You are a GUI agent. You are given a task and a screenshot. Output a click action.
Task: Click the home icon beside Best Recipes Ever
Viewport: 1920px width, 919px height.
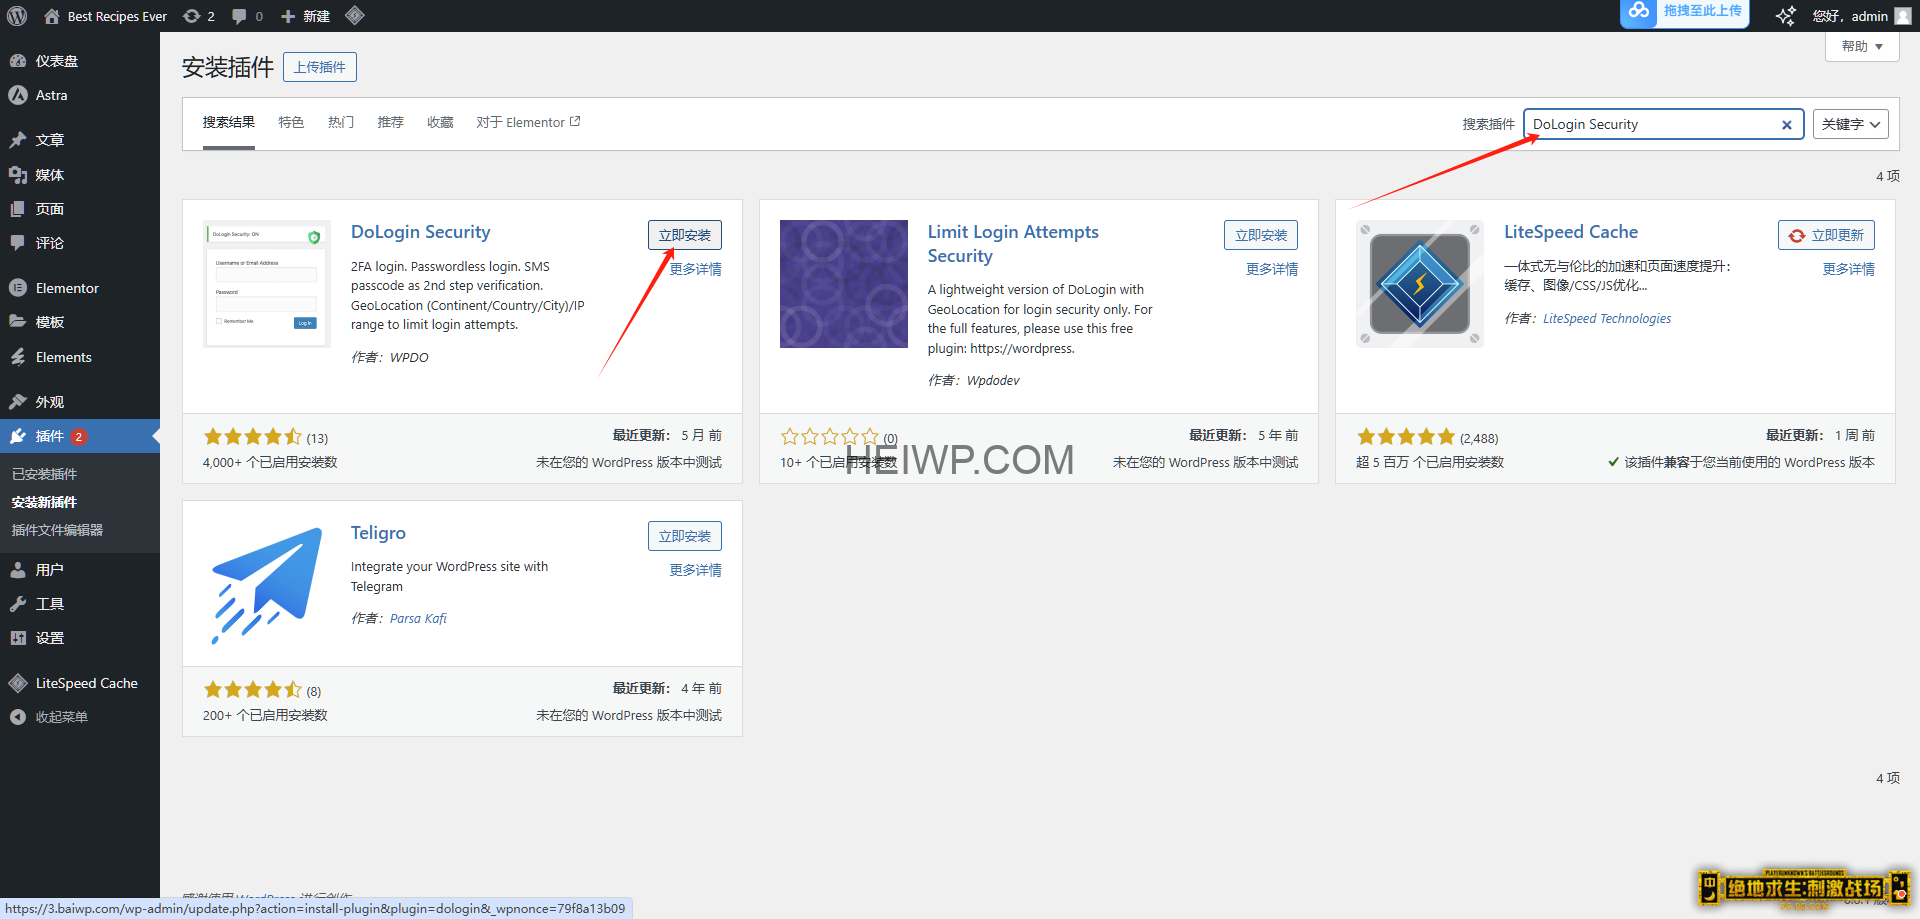pyautogui.click(x=52, y=16)
